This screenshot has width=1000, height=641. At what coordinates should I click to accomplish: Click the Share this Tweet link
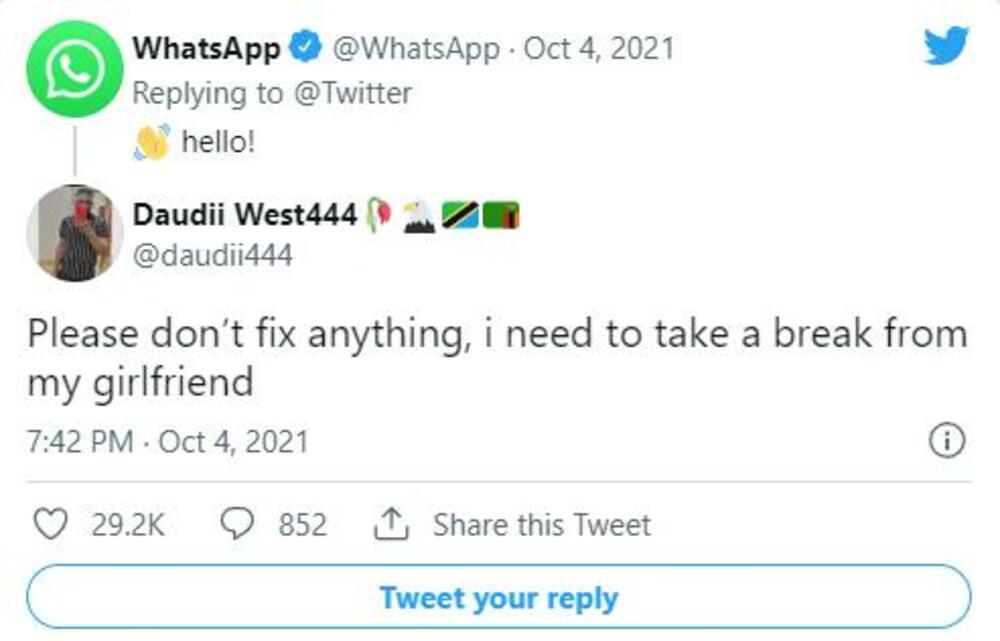pyautogui.click(x=541, y=525)
